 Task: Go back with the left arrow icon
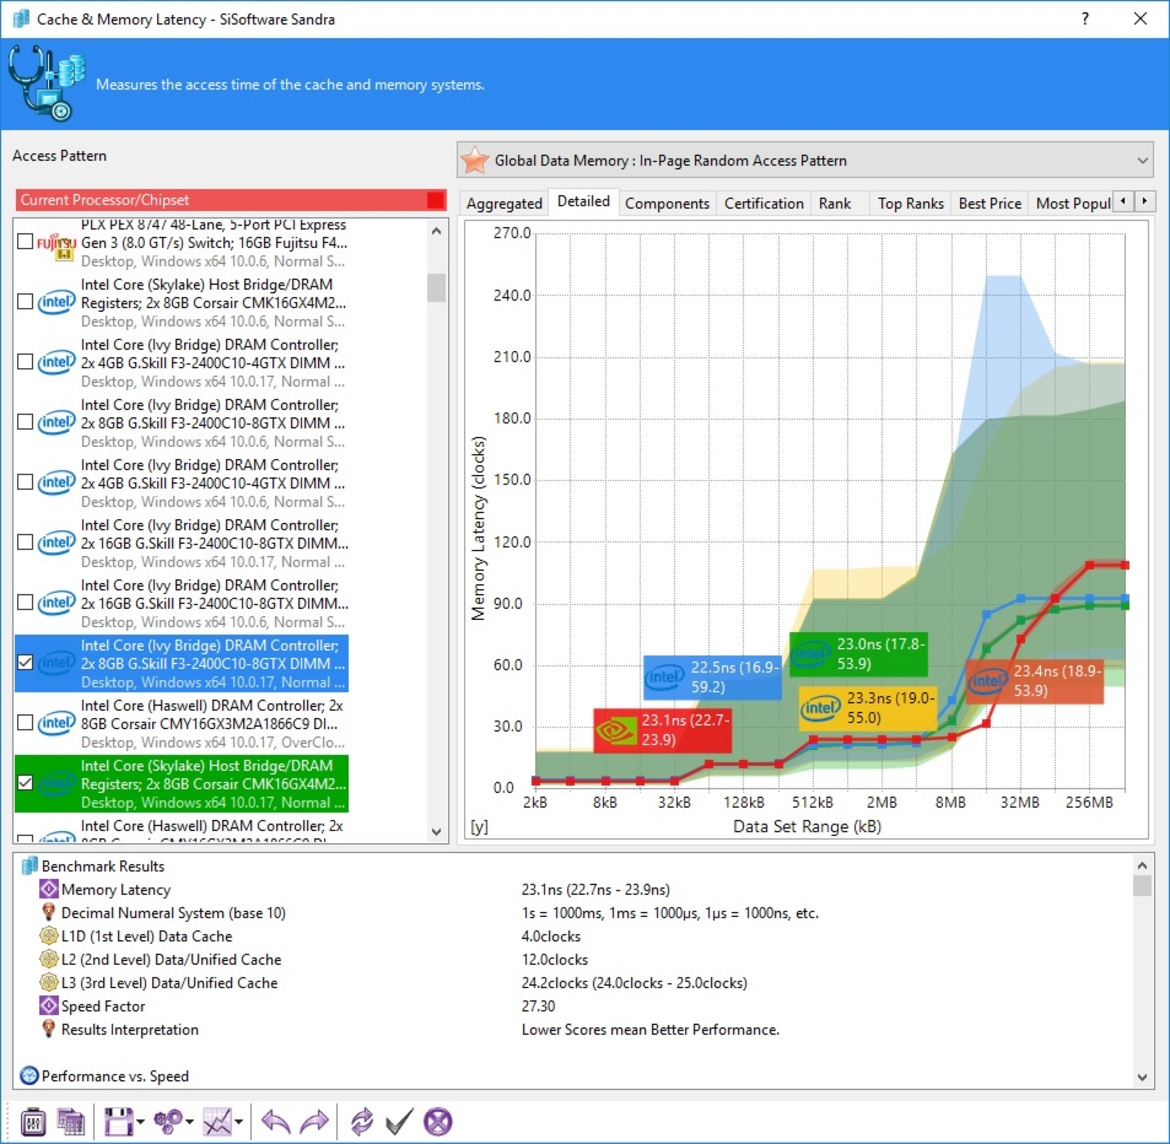[276, 1122]
